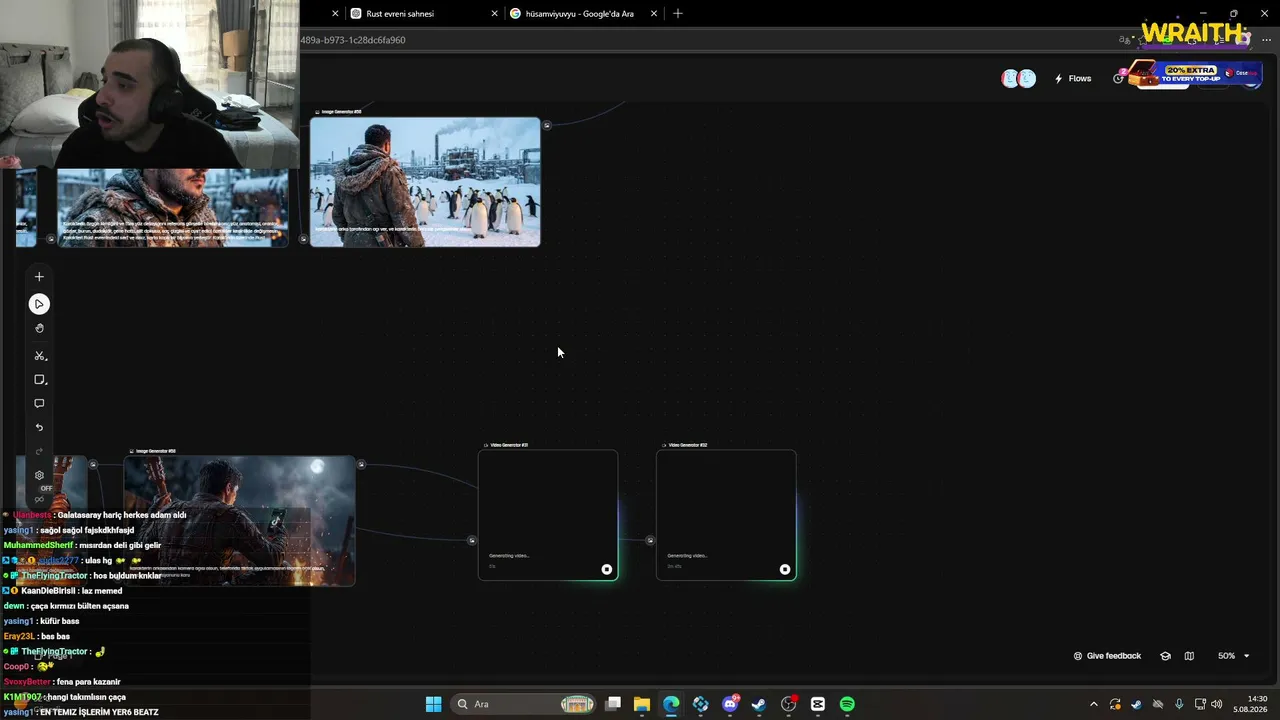Undo the last canvas action
The height and width of the screenshot is (720, 1280).
(39, 428)
